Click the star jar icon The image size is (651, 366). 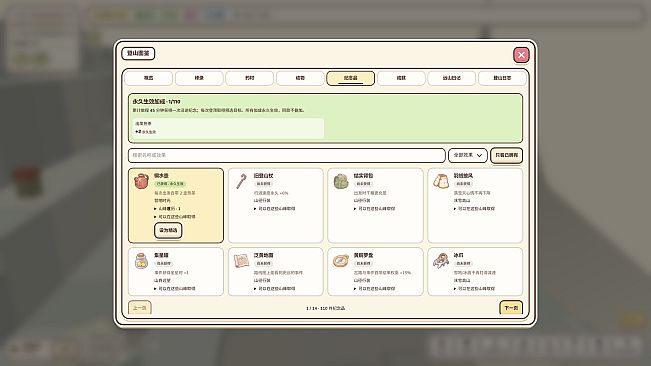point(141,261)
